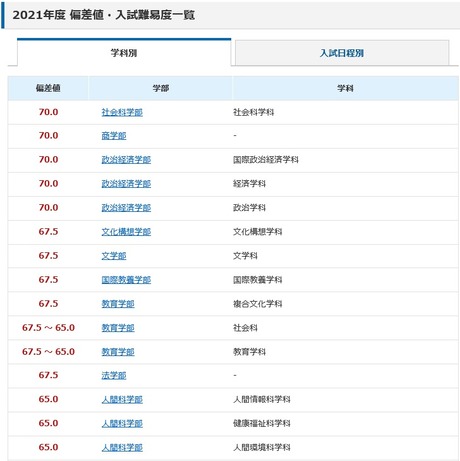Click the 70.0 value in 社会科学部 row
This screenshot has width=460, height=461.
tap(48, 112)
